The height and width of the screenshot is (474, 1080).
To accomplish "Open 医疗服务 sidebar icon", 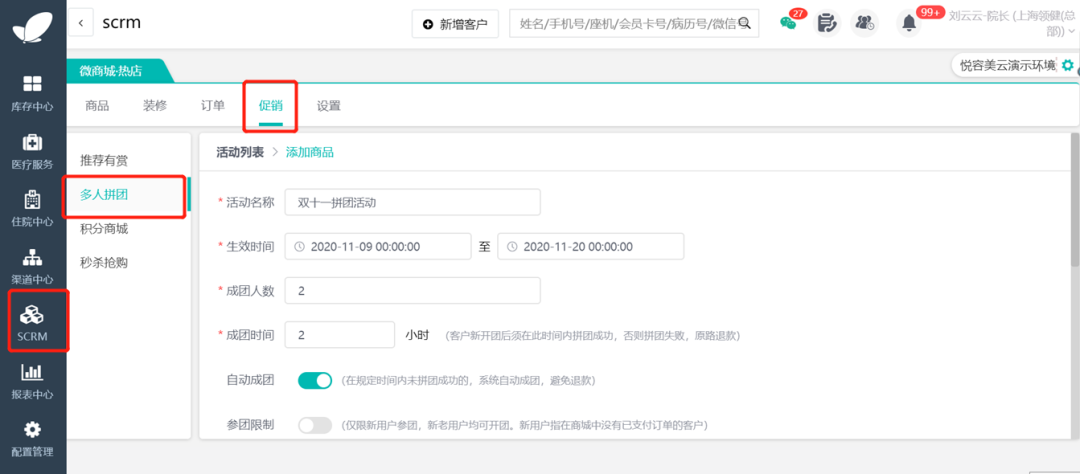I will pos(32,142).
